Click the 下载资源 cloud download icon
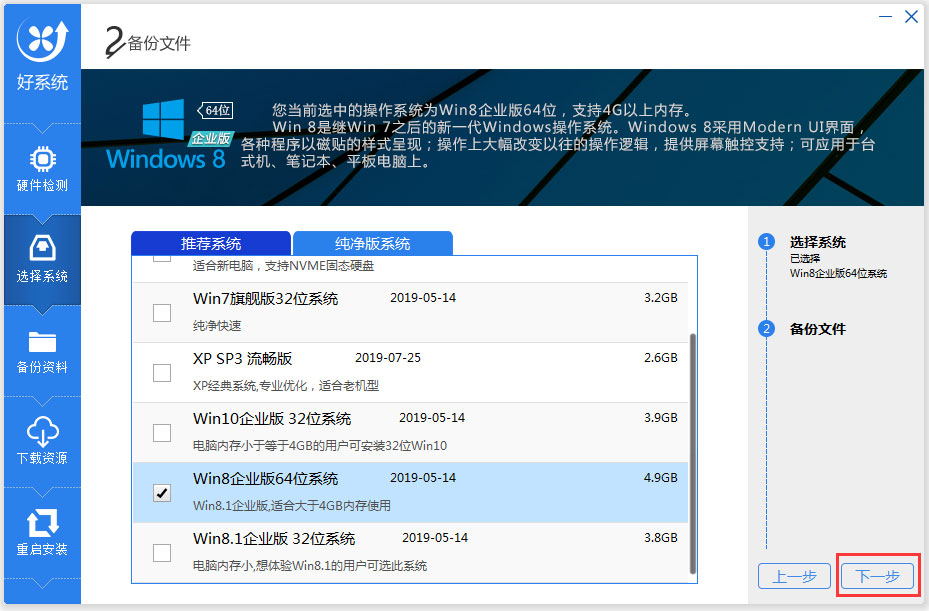This screenshot has height=611, width=929. pos(42,432)
